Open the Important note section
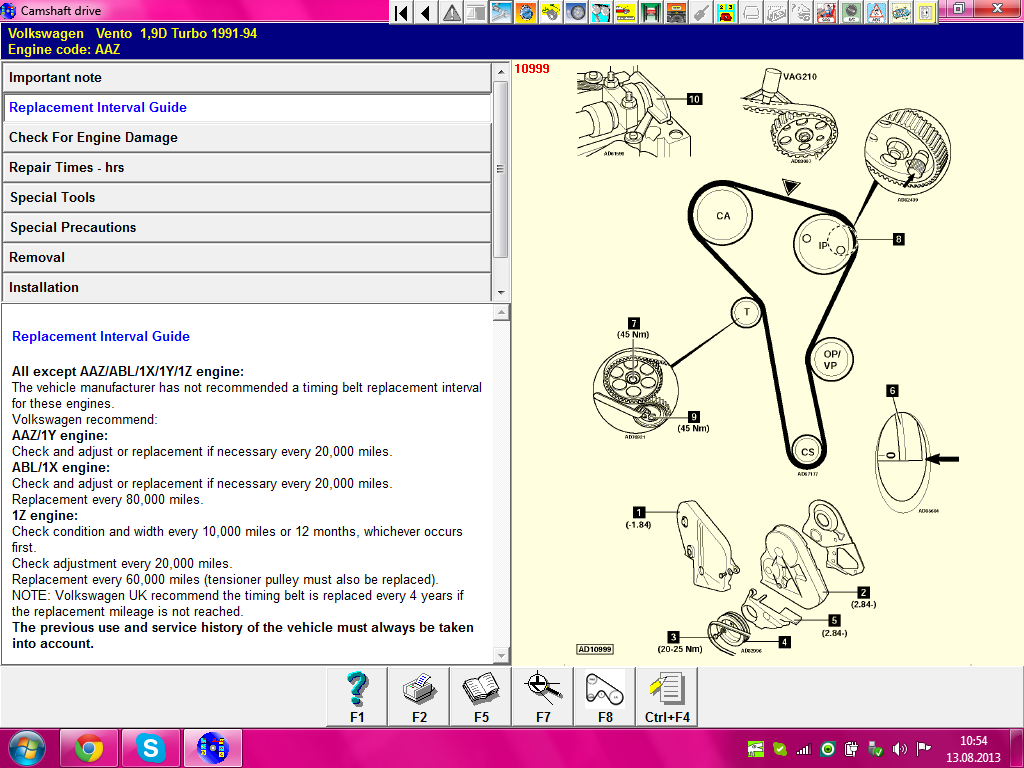The image size is (1024, 768). 247,78
